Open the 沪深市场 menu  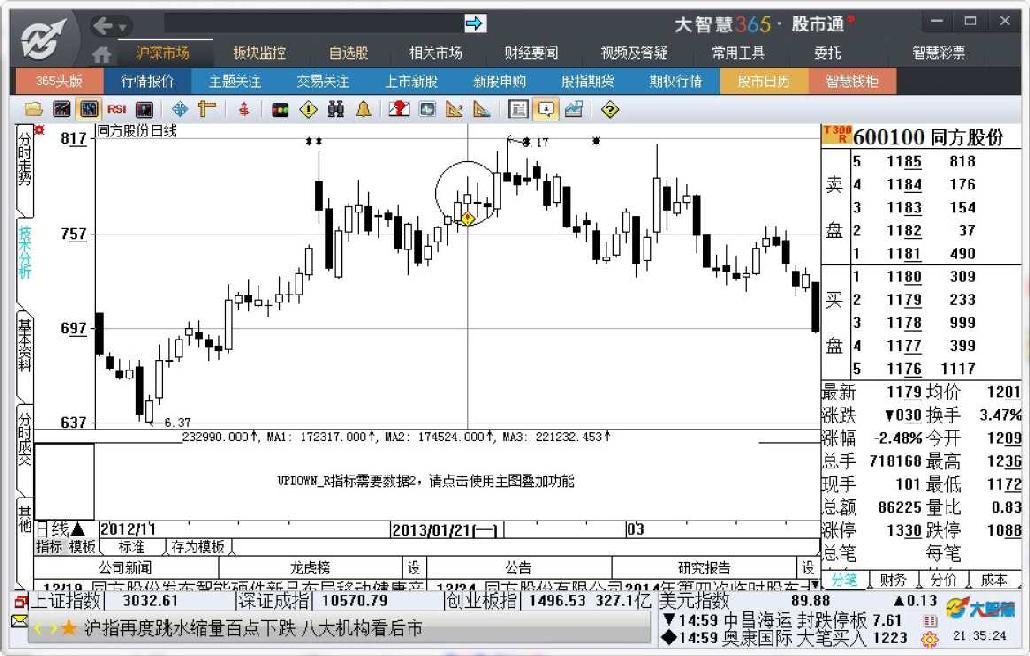click(163, 53)
